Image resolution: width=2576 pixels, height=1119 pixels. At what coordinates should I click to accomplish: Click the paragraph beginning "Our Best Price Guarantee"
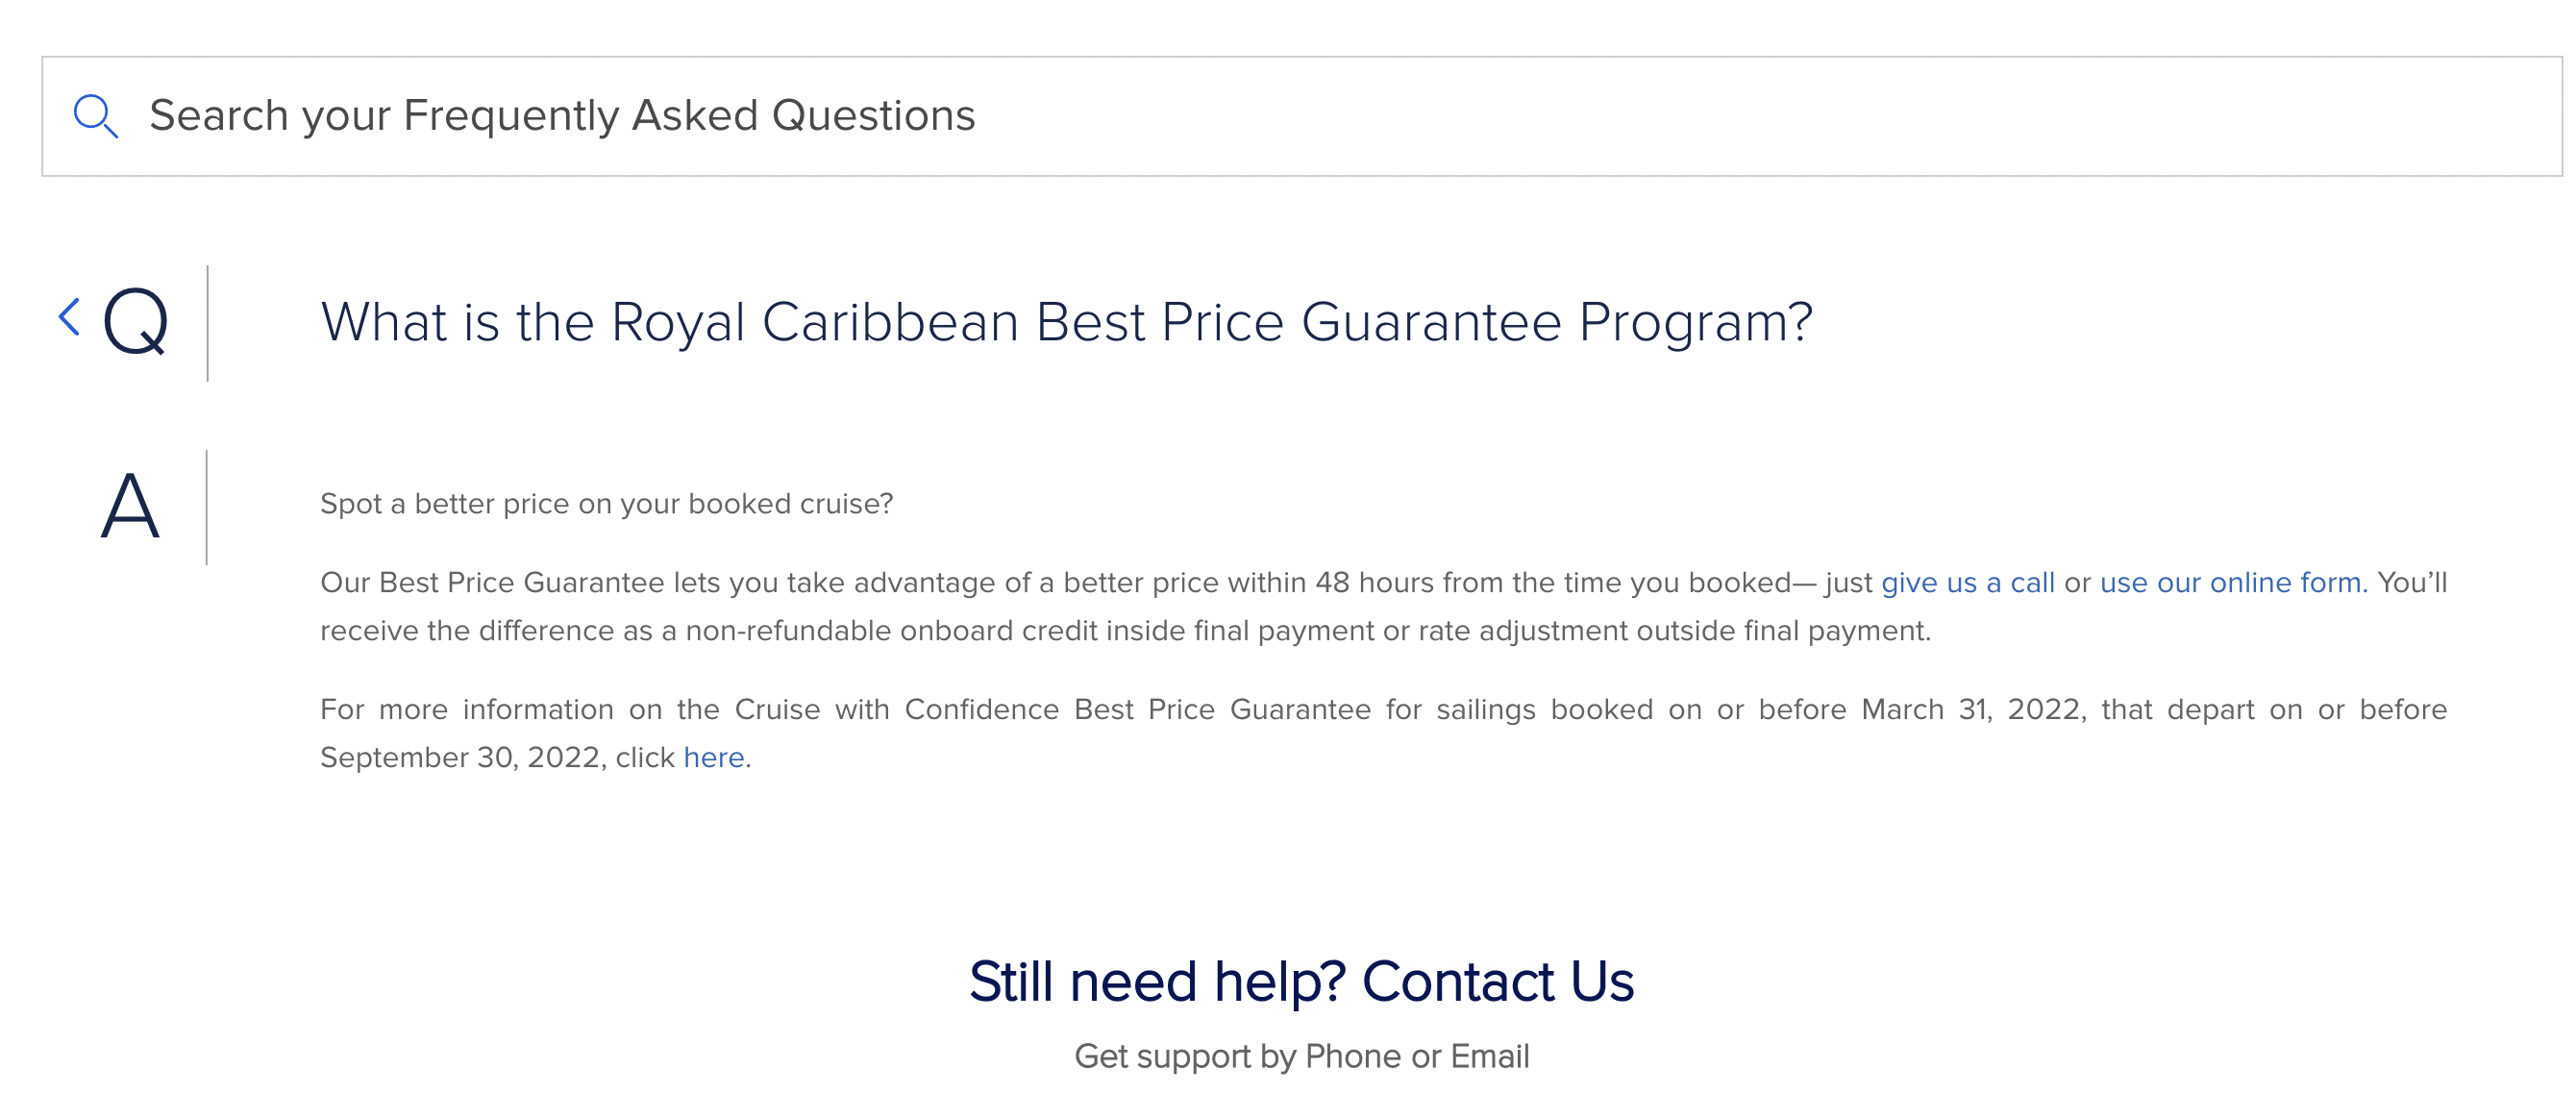click(x=1383, y=606)
